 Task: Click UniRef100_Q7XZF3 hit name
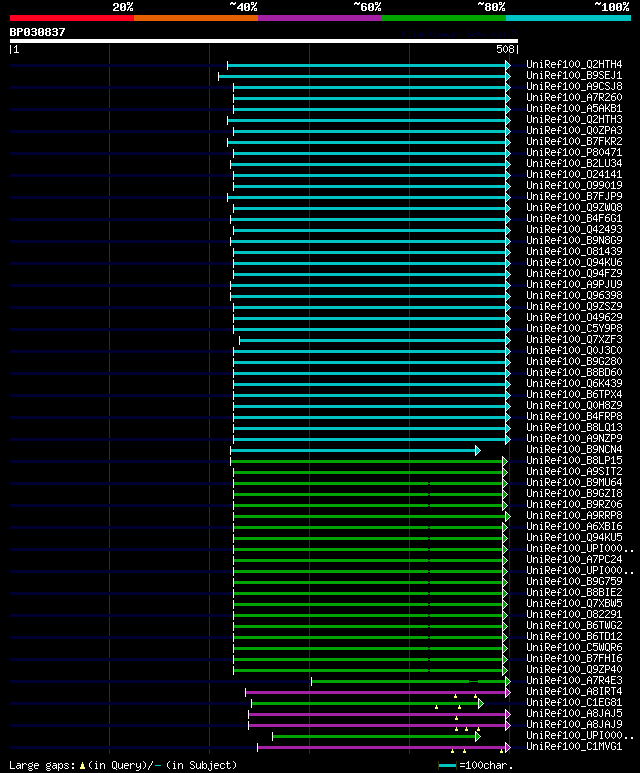click(574, 339)
